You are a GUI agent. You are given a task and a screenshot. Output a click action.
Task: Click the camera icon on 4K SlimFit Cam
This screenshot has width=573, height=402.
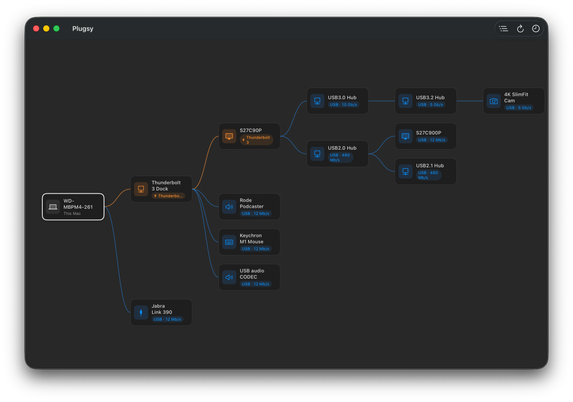tap(494, 101)
